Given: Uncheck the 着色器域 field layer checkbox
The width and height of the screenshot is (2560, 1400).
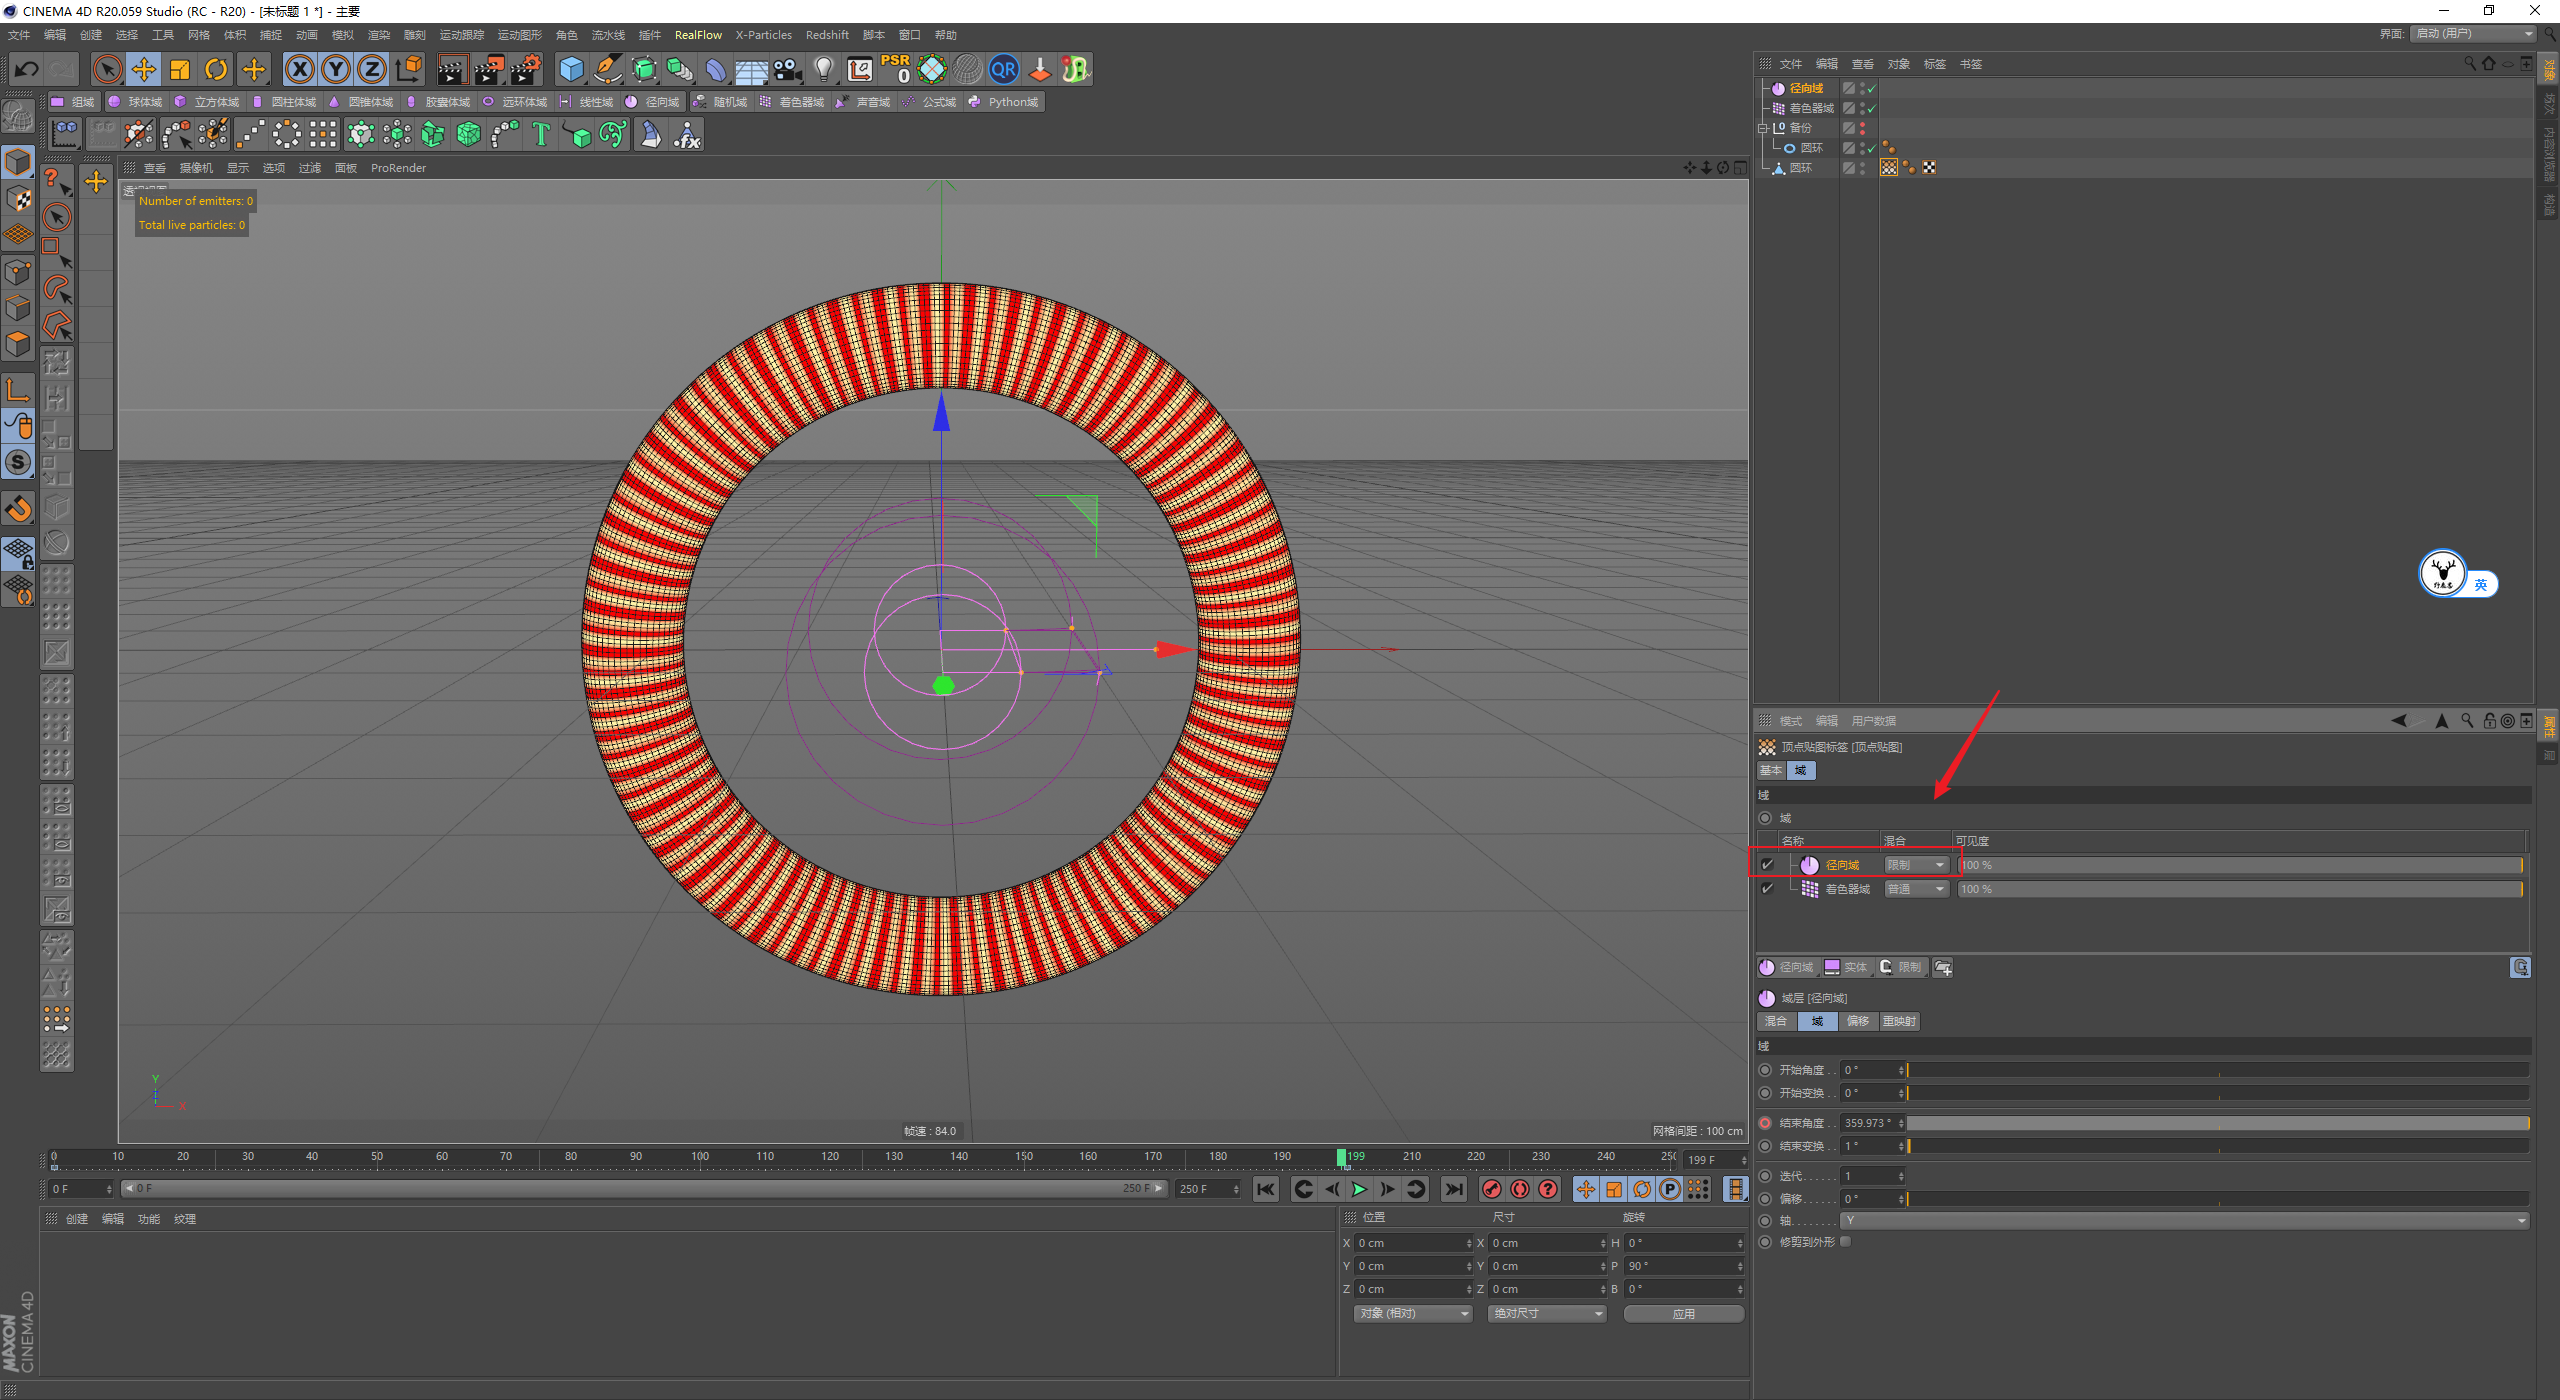Looking at the screenshot, I should click(1767, 889).
